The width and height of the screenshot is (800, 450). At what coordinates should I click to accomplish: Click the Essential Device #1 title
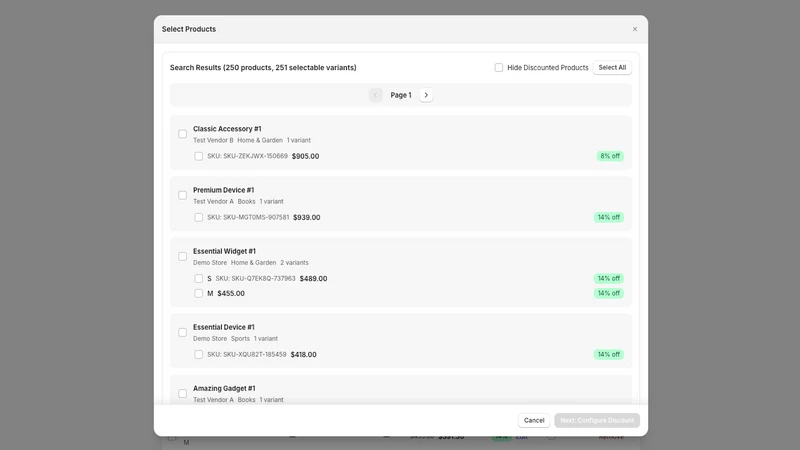[223, 327]
